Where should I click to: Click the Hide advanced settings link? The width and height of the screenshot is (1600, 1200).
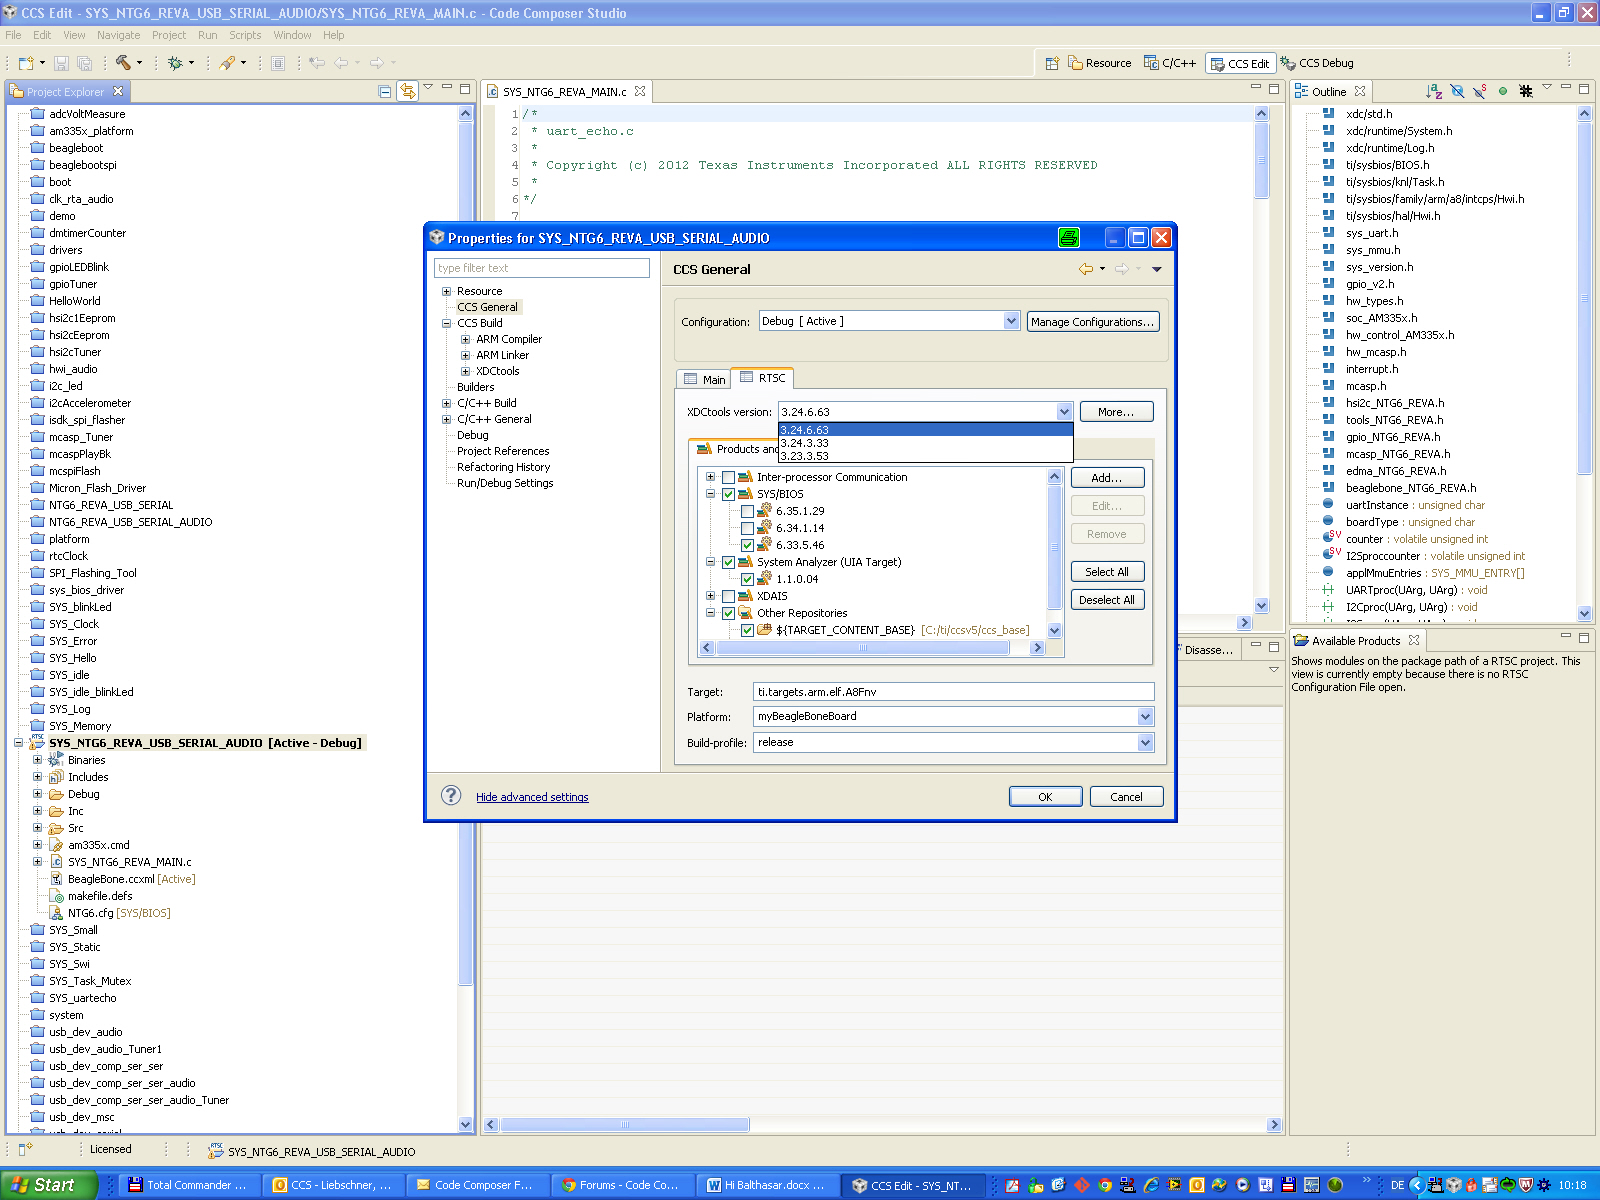(x=532, y=797)
